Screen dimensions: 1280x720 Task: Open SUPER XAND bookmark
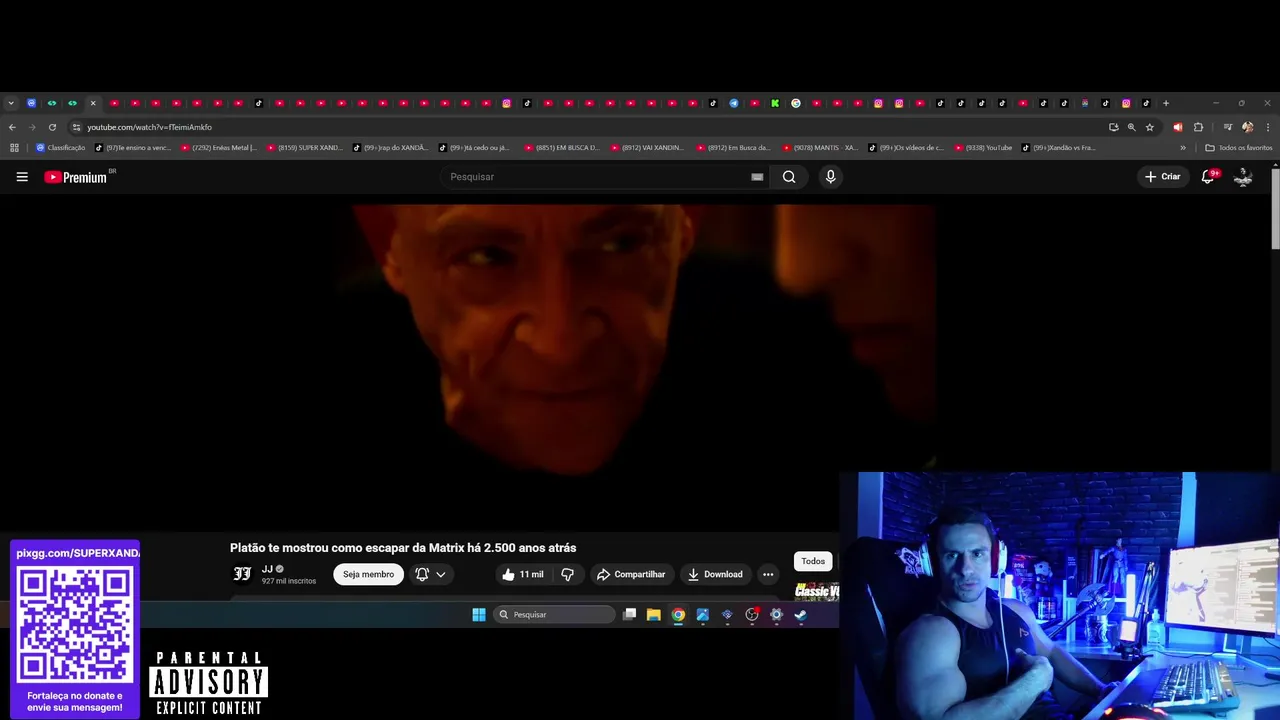[305, 148]
